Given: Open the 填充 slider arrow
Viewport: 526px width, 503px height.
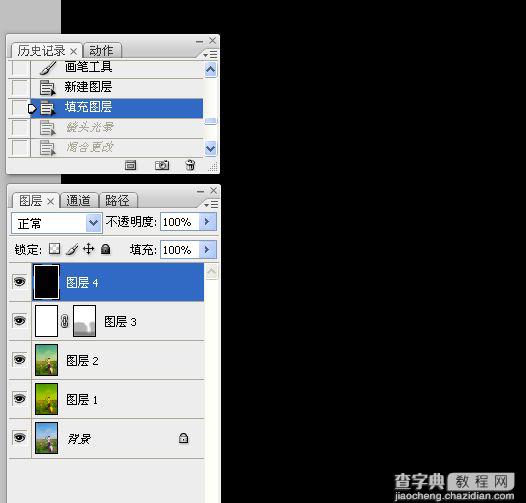Looking at the screenshot, I should click(208, 249).
